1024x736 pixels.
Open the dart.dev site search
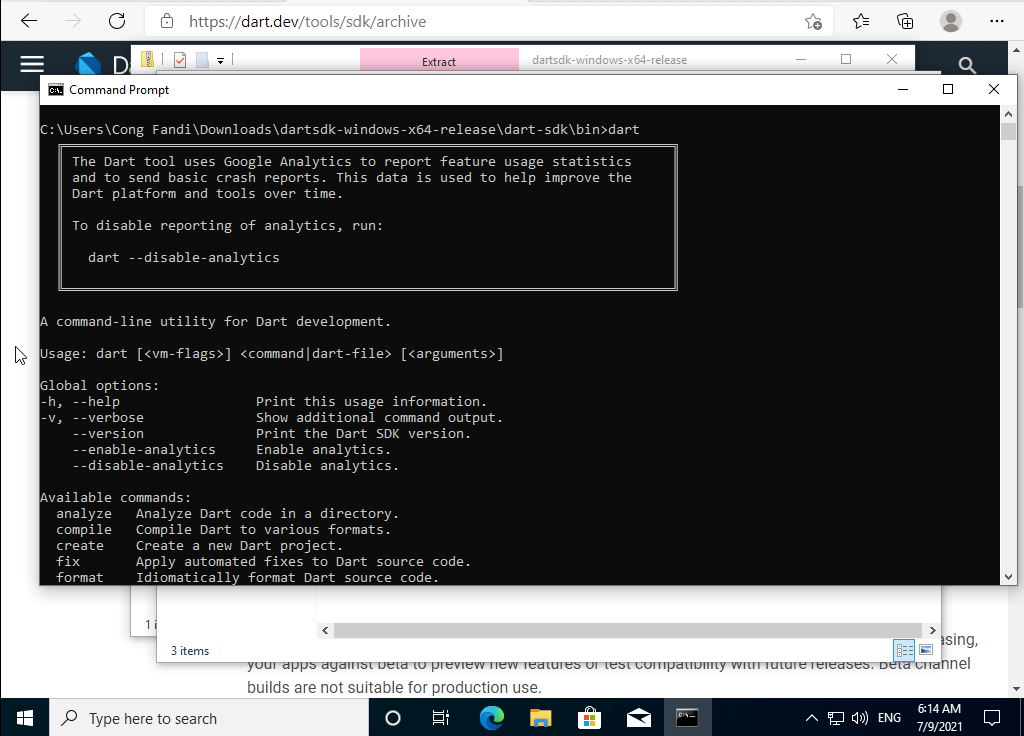967,65
